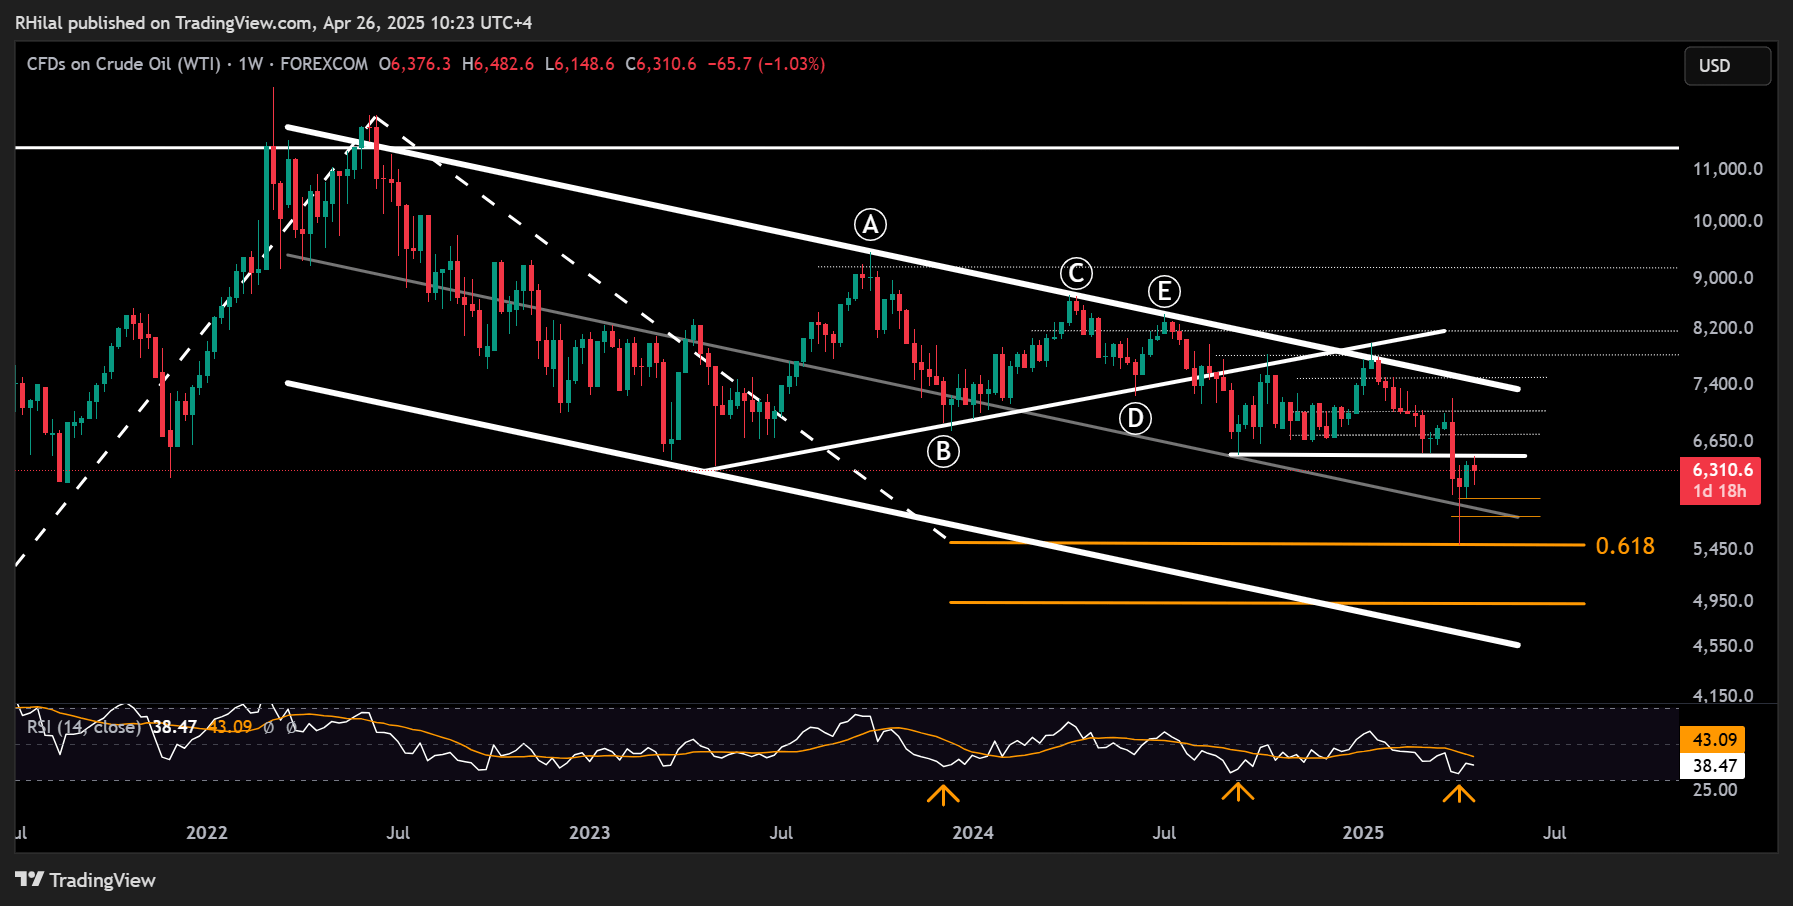Select the circled wave label D on the chart
1793x906 pixels.
(x=1135, y=418)
